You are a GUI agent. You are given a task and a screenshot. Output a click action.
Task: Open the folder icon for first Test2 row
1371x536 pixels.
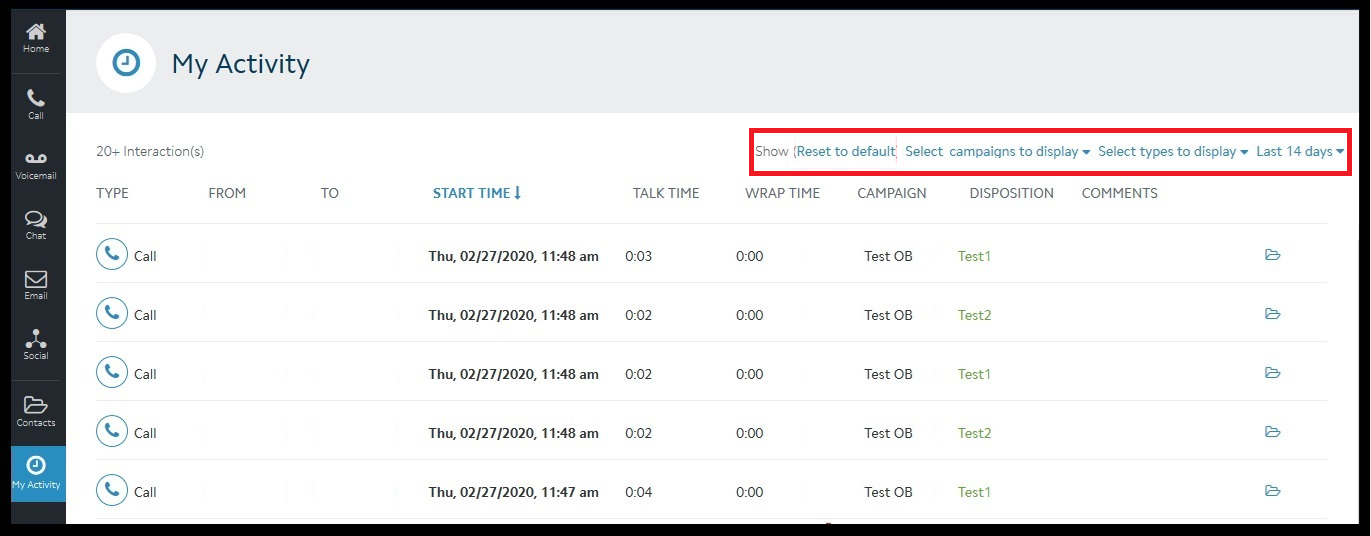click(1272, 314)
